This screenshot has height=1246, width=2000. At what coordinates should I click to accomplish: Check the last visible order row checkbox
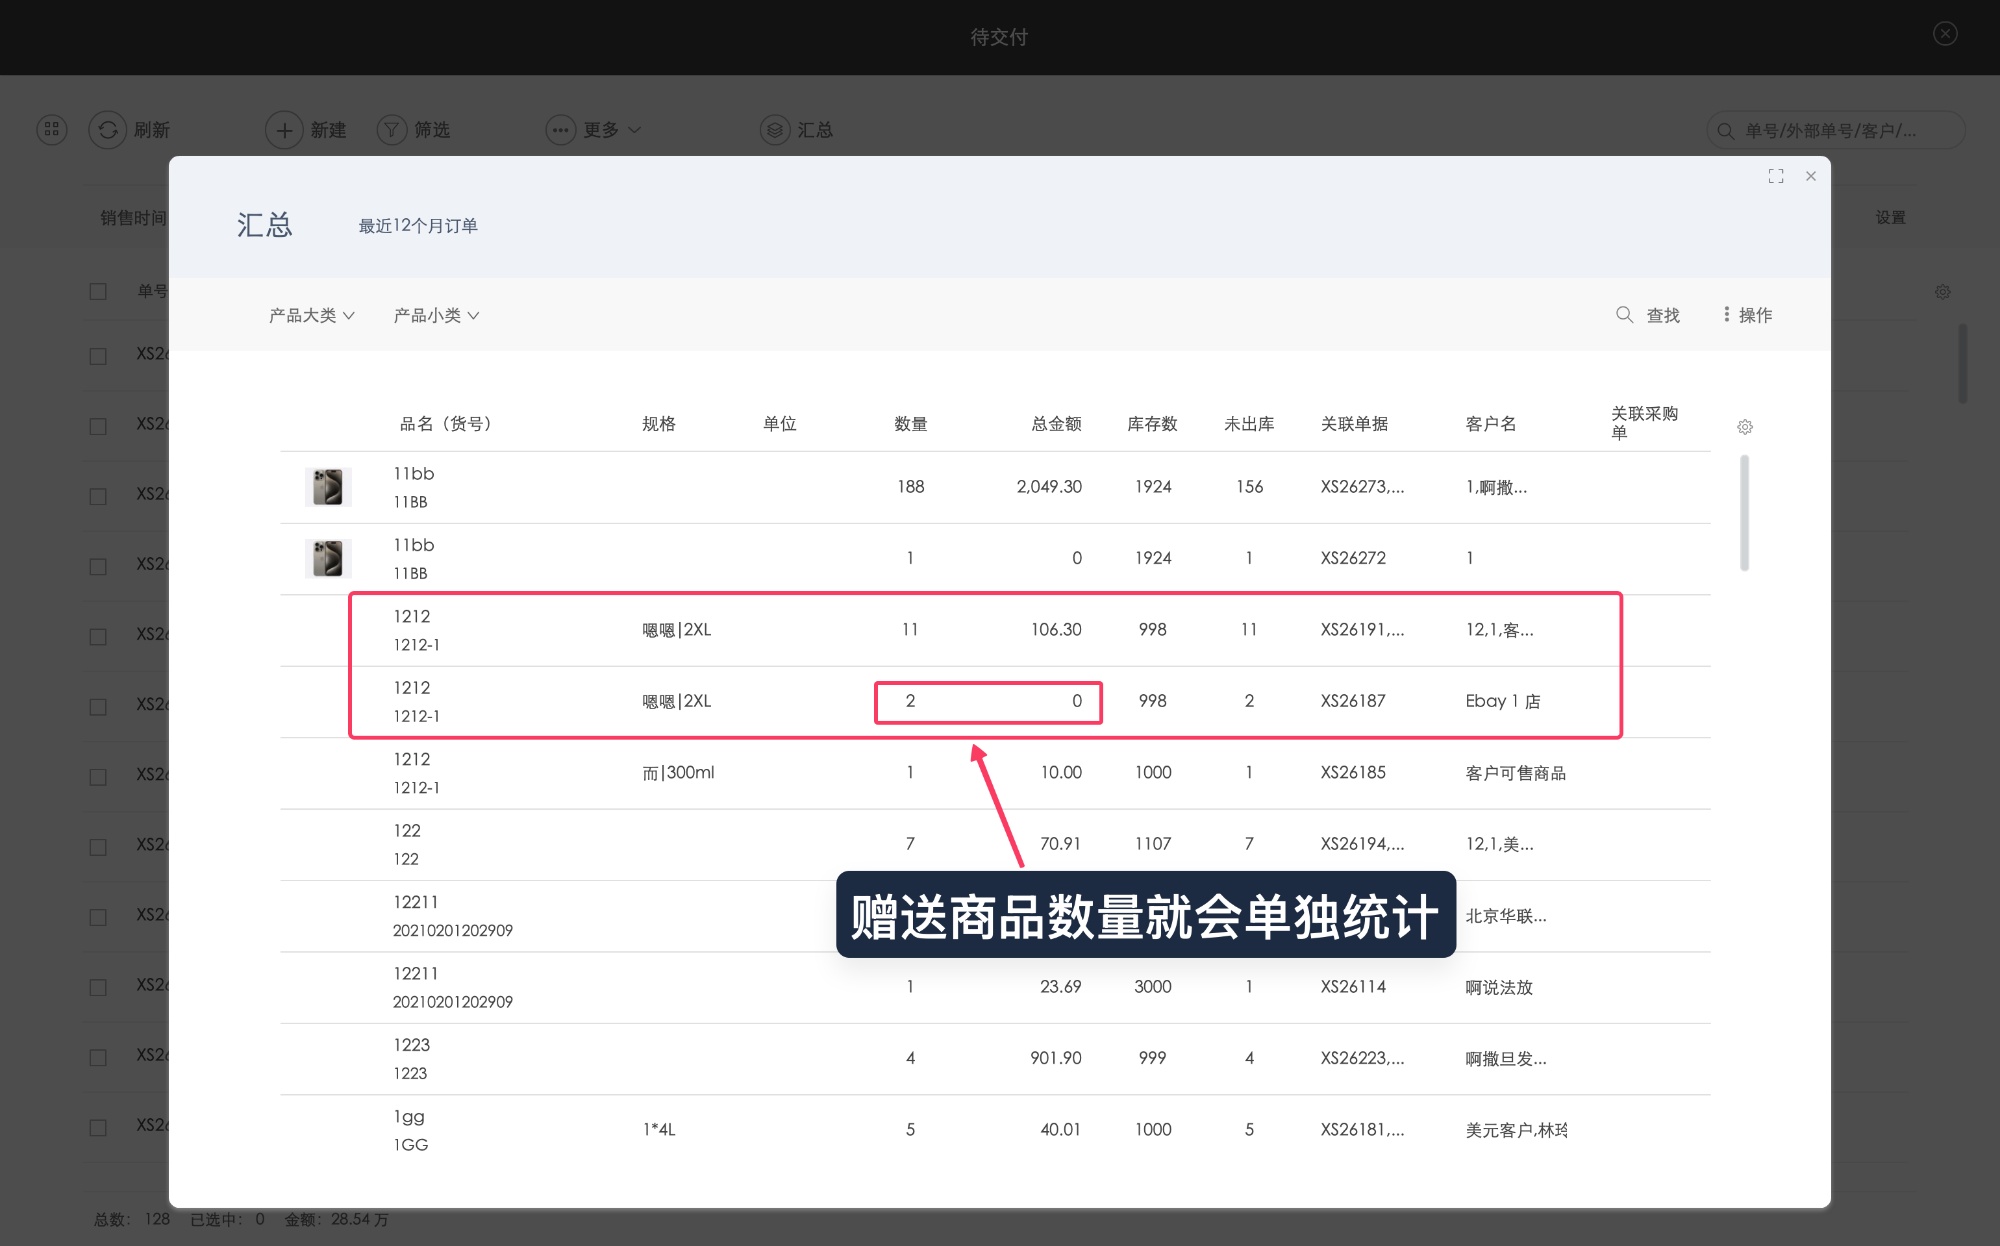(98, 1127)
